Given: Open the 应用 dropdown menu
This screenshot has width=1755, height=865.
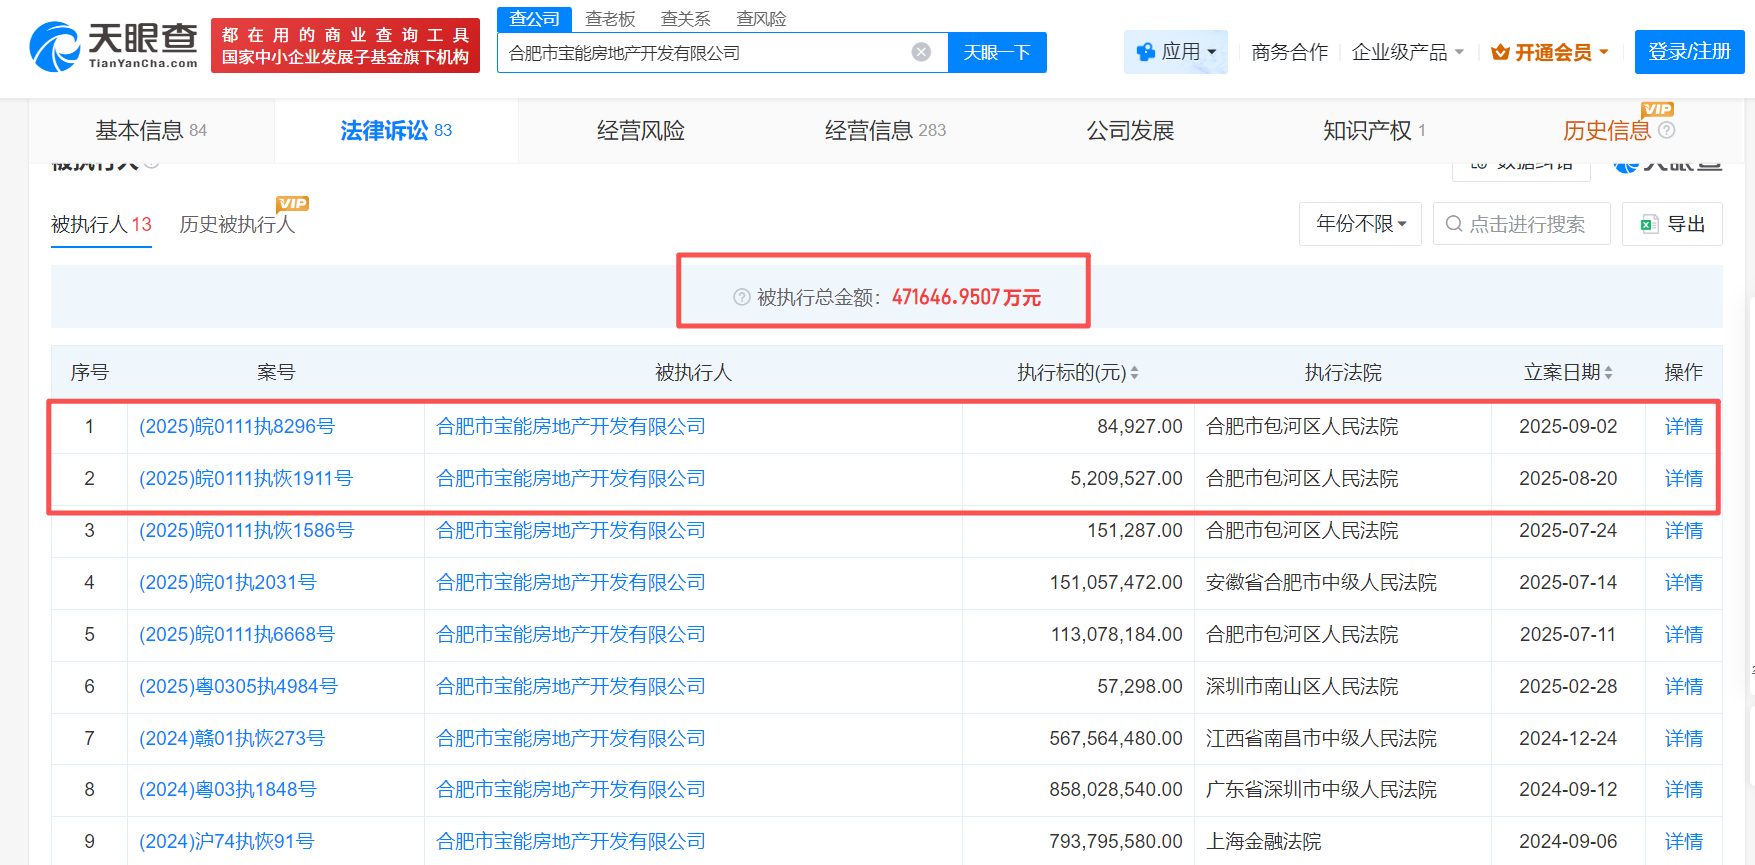Looking at the screenshot, I should pos(1176,52).
